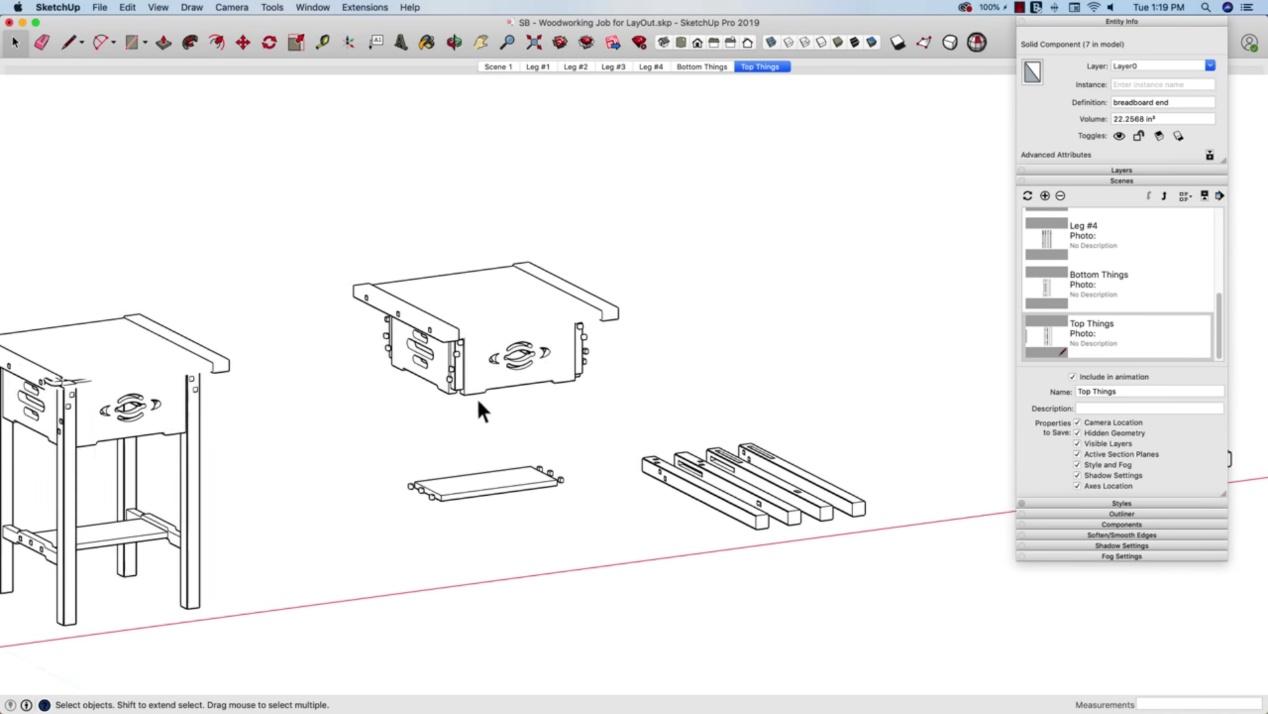Switch to Iso view via house icon

tap(664, 42)
